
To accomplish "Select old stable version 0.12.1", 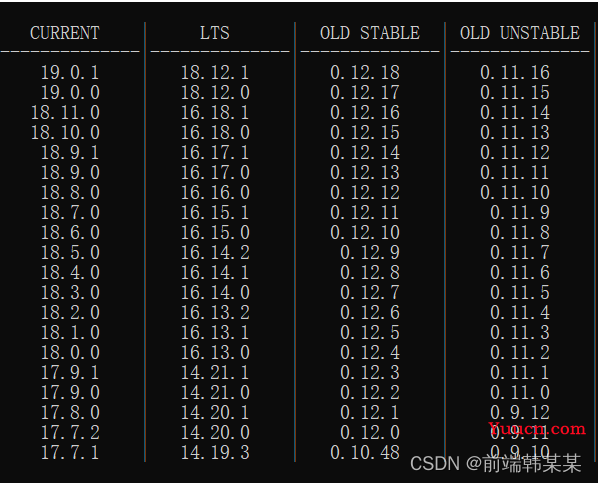I will coord(370,412).
